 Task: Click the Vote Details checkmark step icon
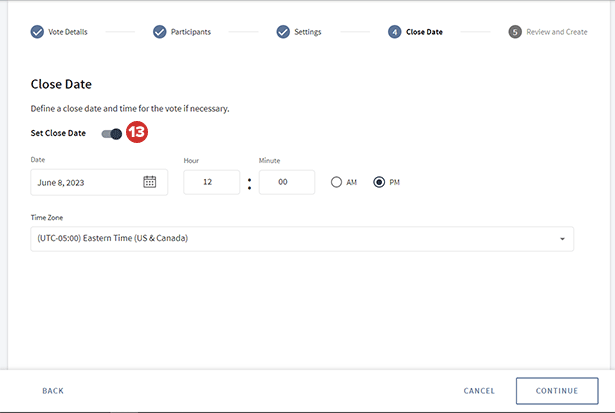pos(37,32)
